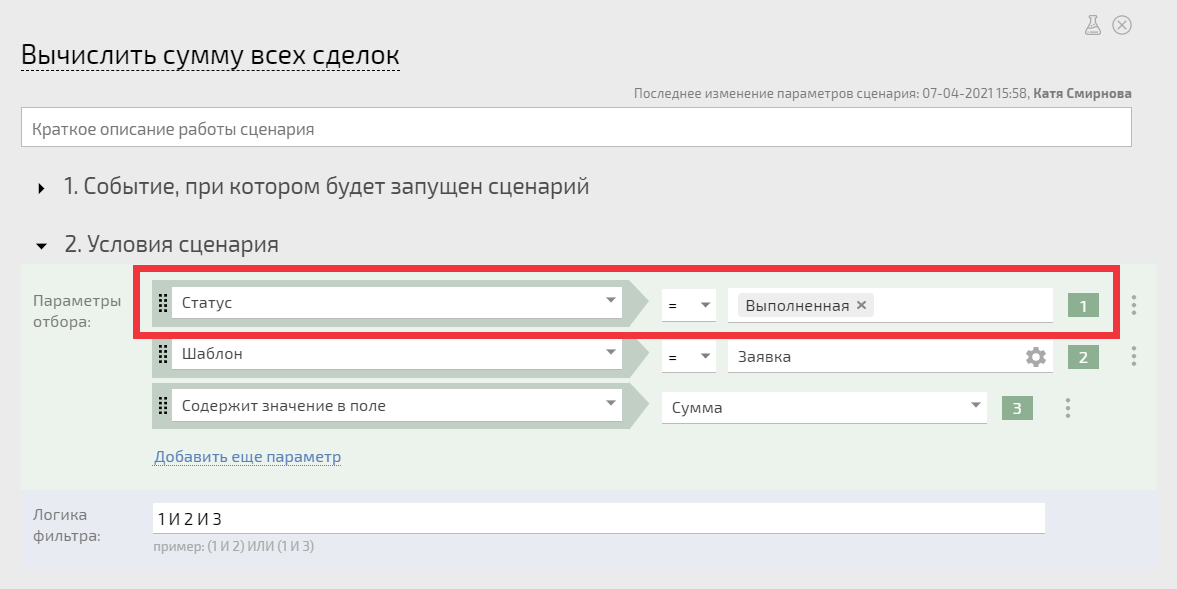Click the Логика фильтра label
The height and width of the screenshot is (589, 1177).
pyautogui.click(x=66, y=525)
